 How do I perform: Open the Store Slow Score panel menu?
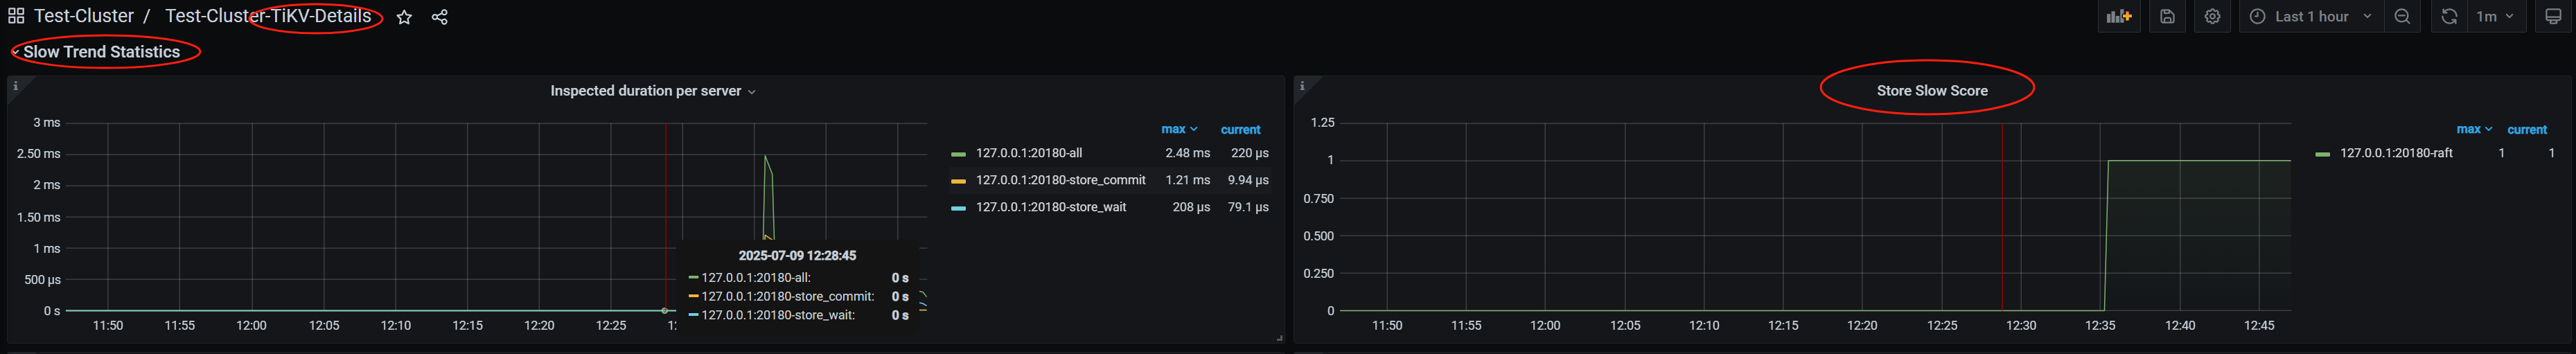coord(1931,91)
